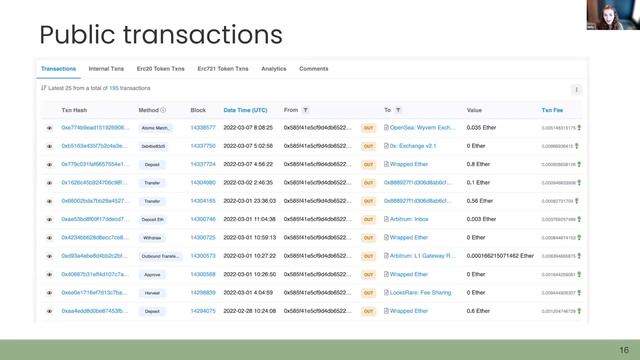Open 0x: Exchange v2.1 contract link
640x360 pixels.
[x=413, y=146]
